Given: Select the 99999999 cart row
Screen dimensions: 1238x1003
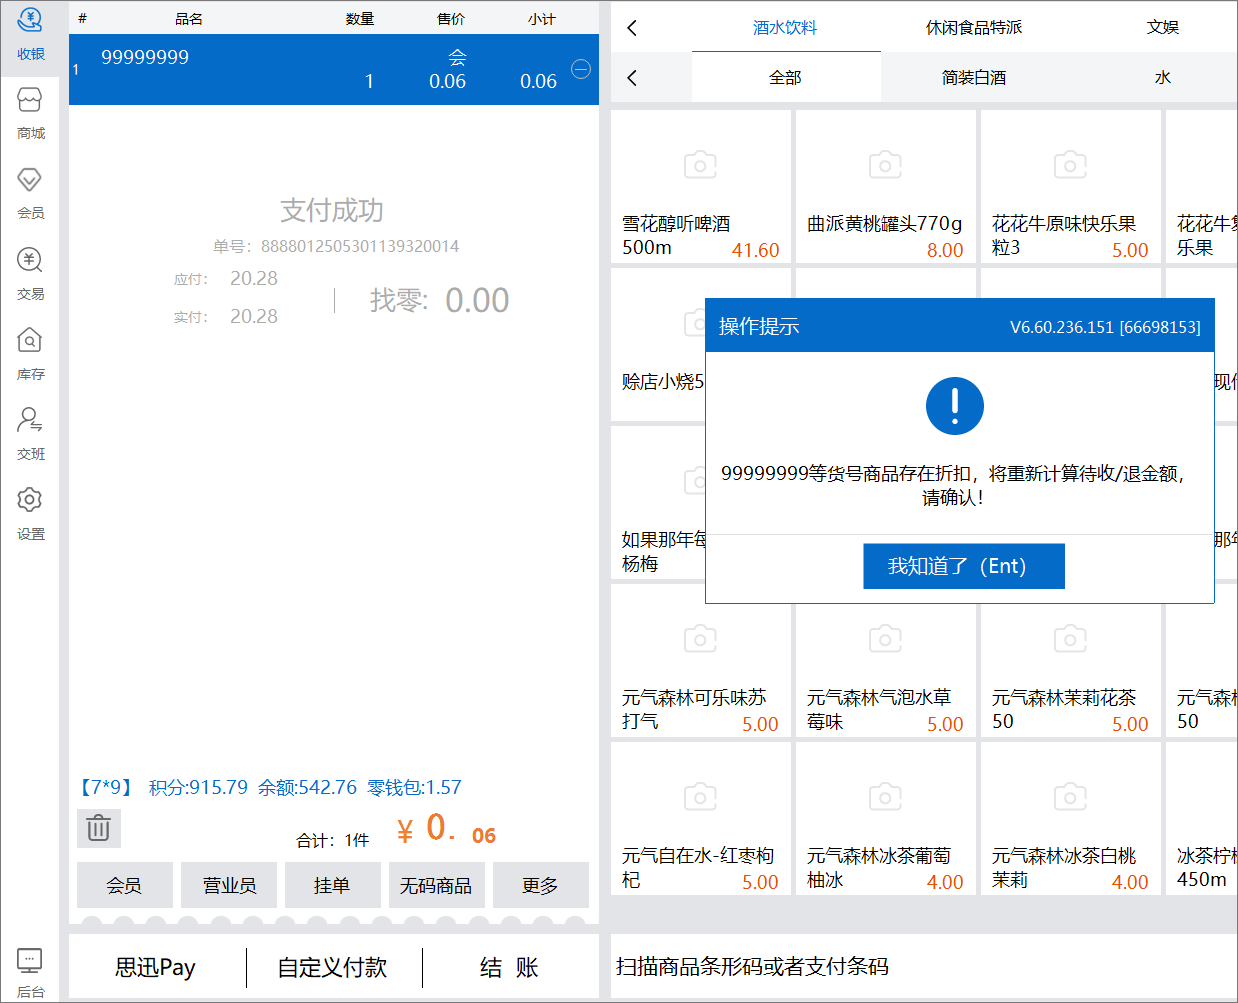Looking at the screenshot, I should (334, 69).
